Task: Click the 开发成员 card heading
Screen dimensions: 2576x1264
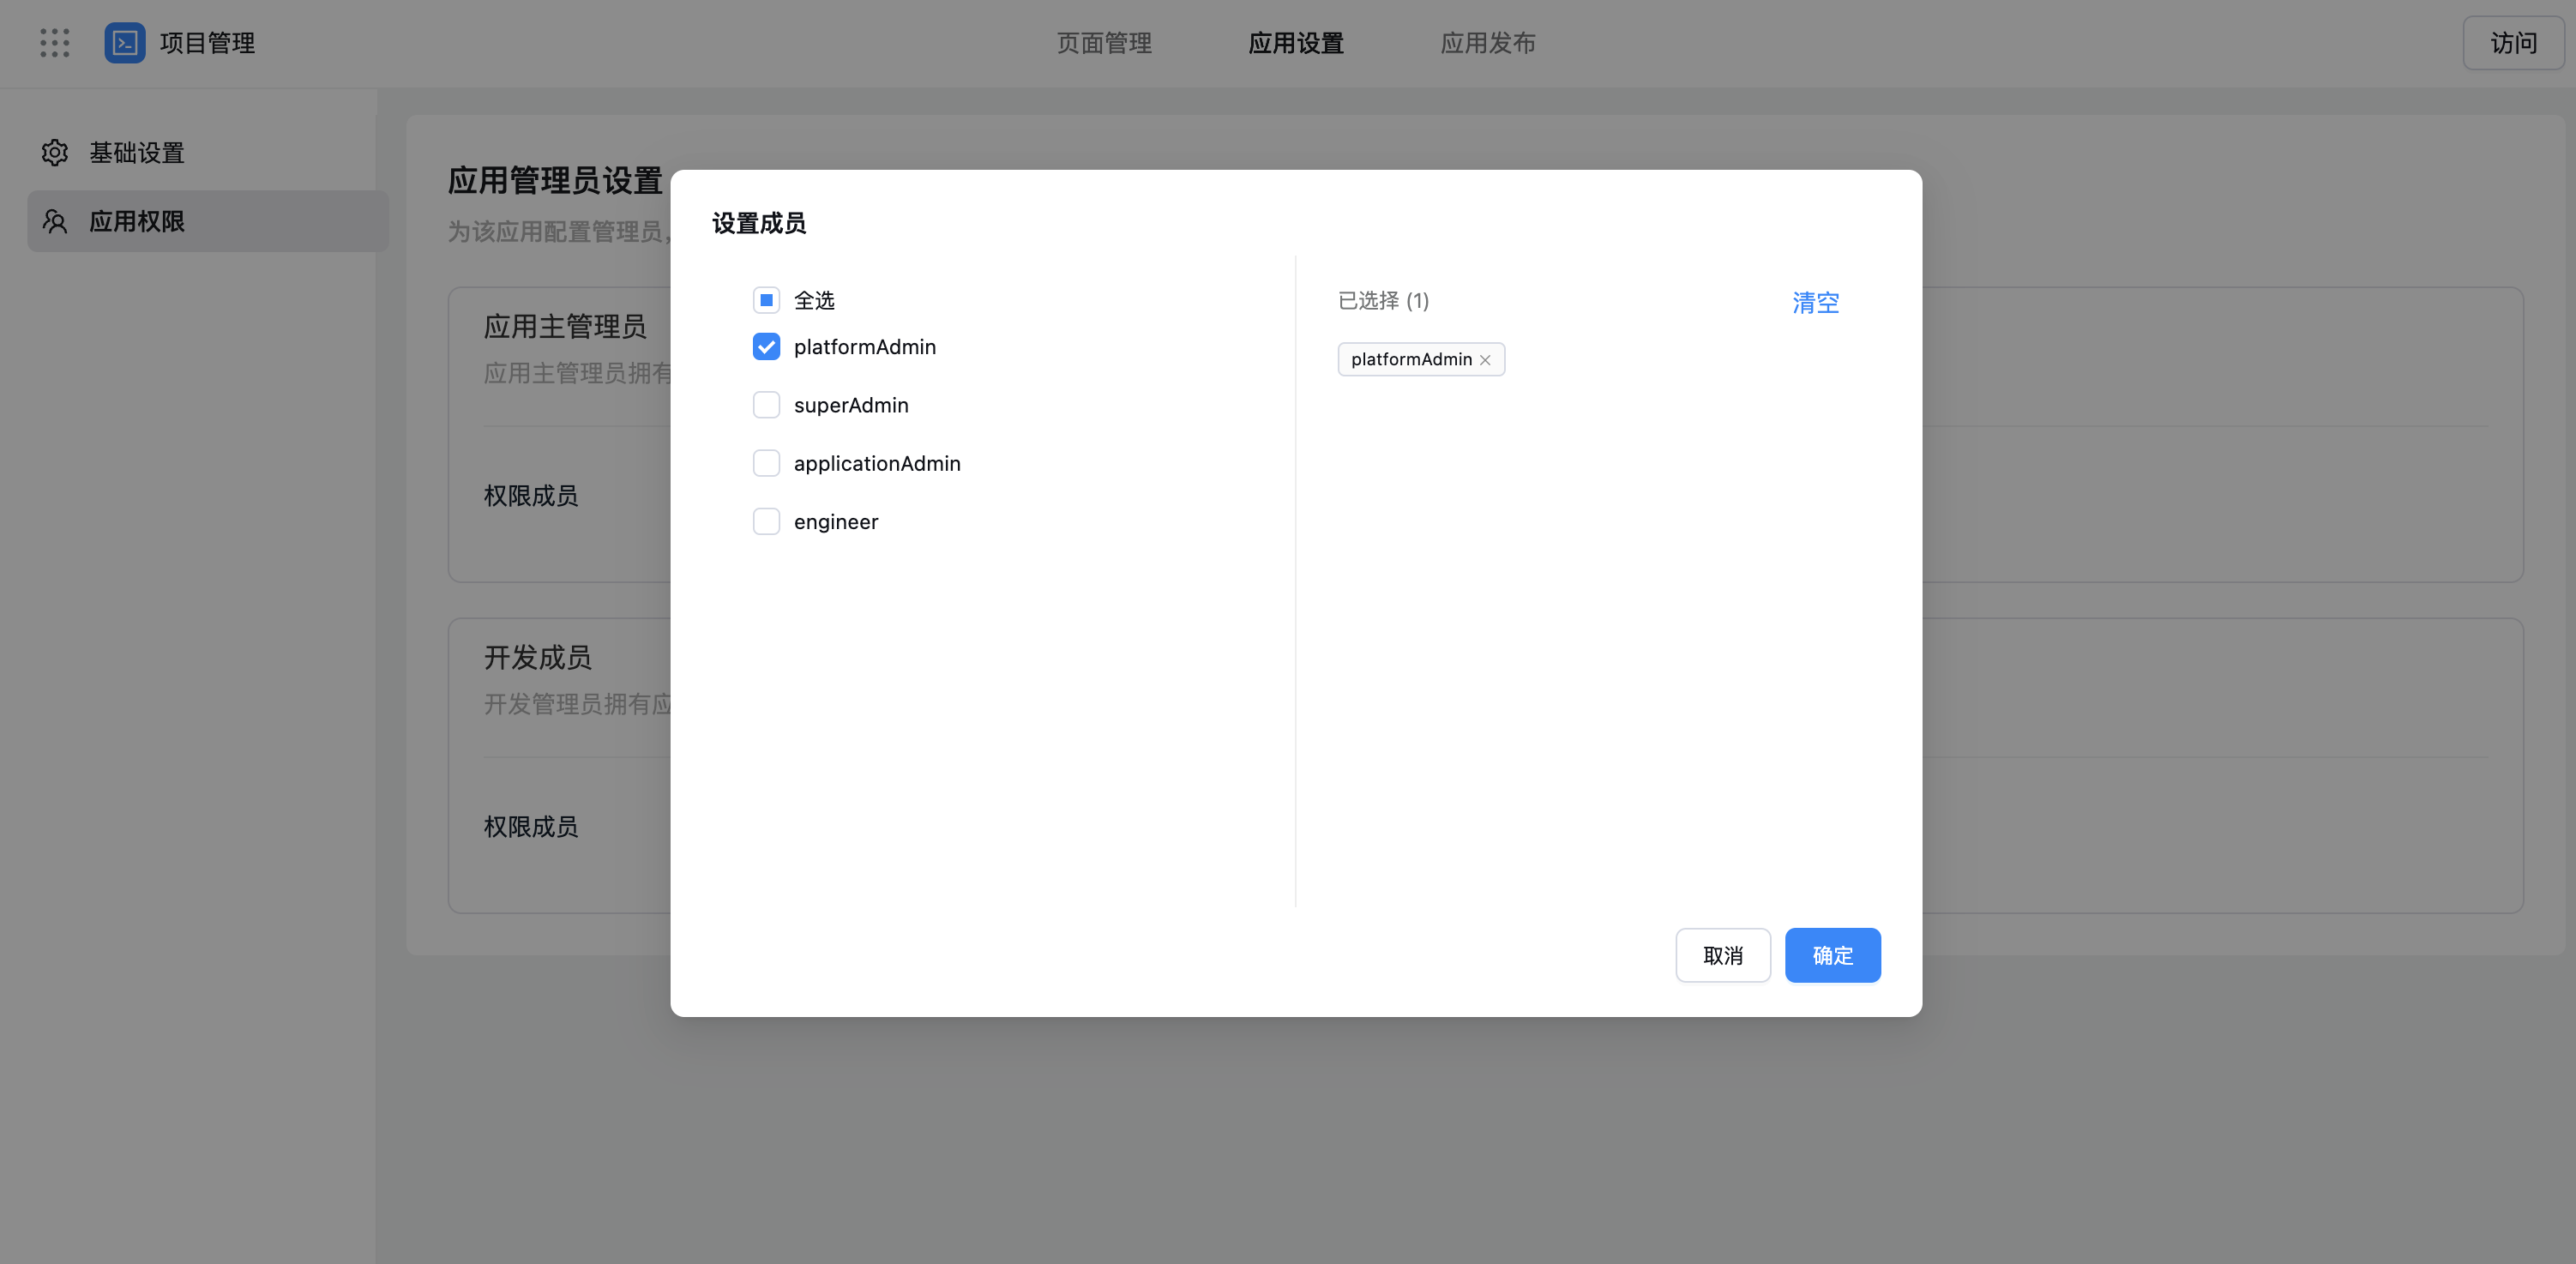Action: [x=538, y=657]
